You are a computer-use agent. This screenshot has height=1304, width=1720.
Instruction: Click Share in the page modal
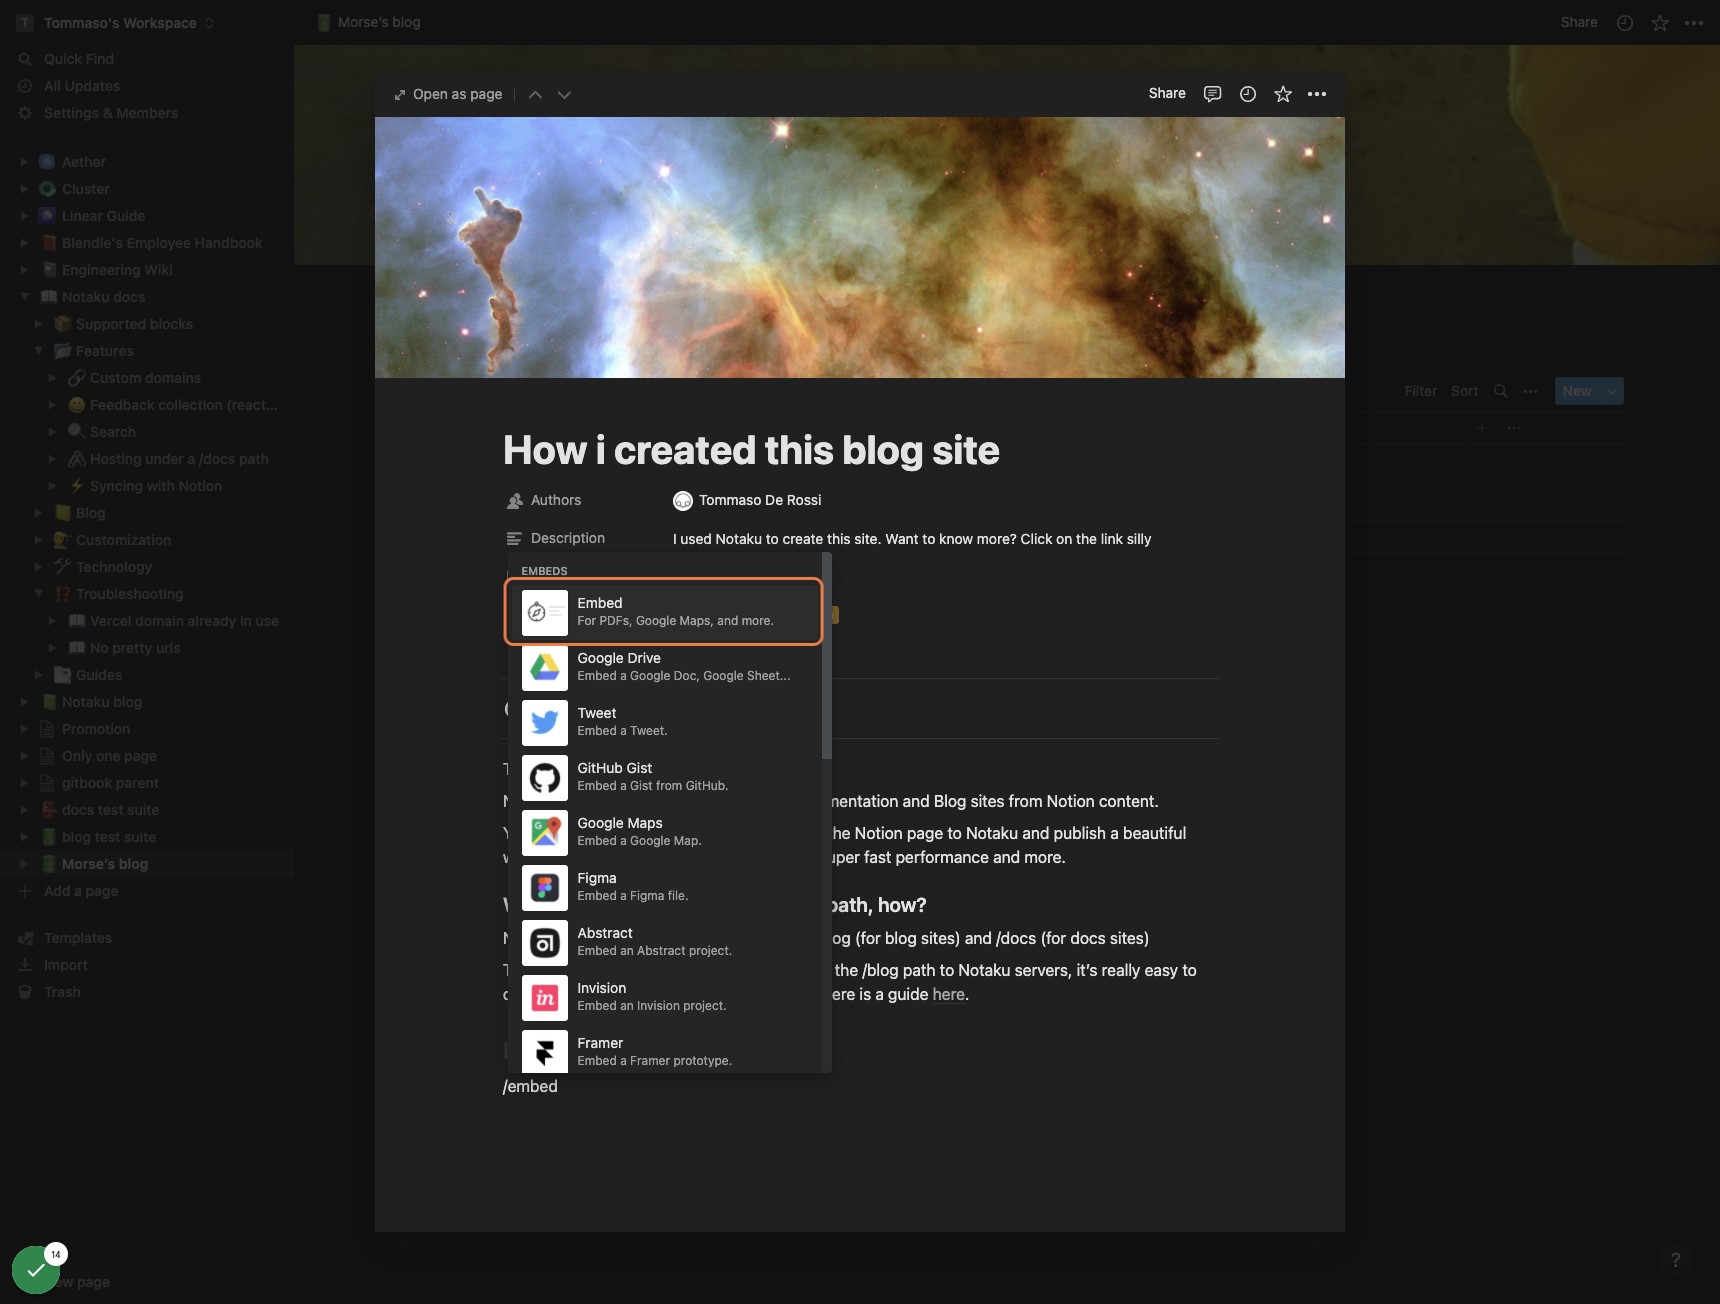click(1167, 94)
